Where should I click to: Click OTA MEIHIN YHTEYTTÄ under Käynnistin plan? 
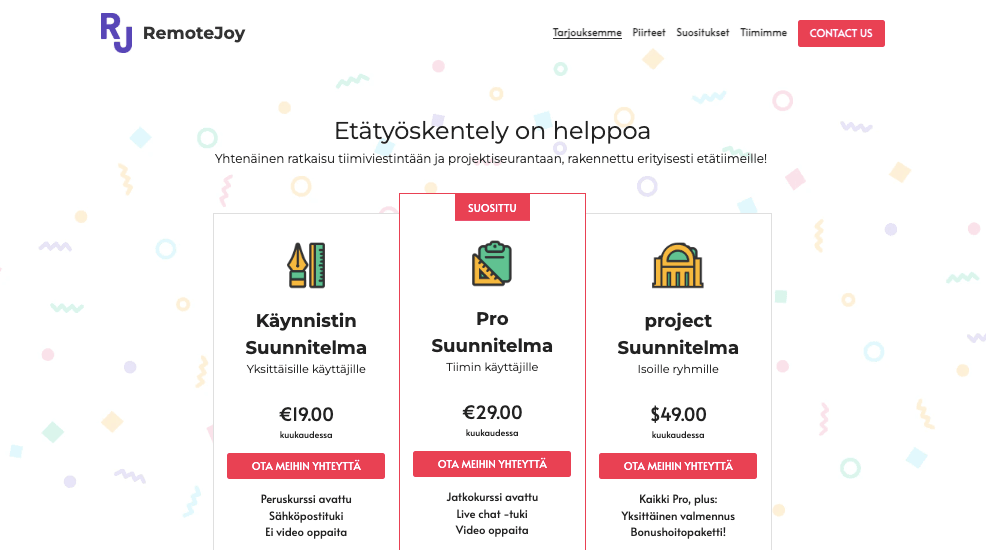pyautogui.click(x=306, y=466)
